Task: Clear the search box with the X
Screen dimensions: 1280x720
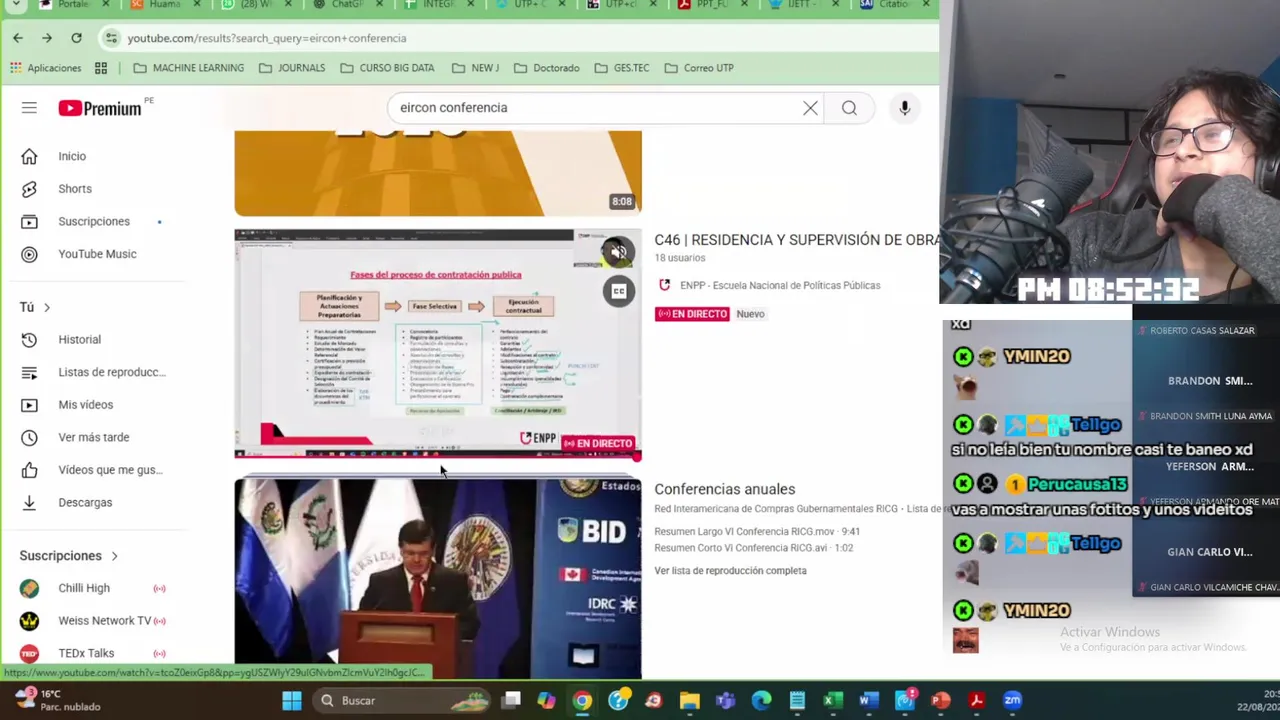Action: pyautogui.click(x=810, y=108)
